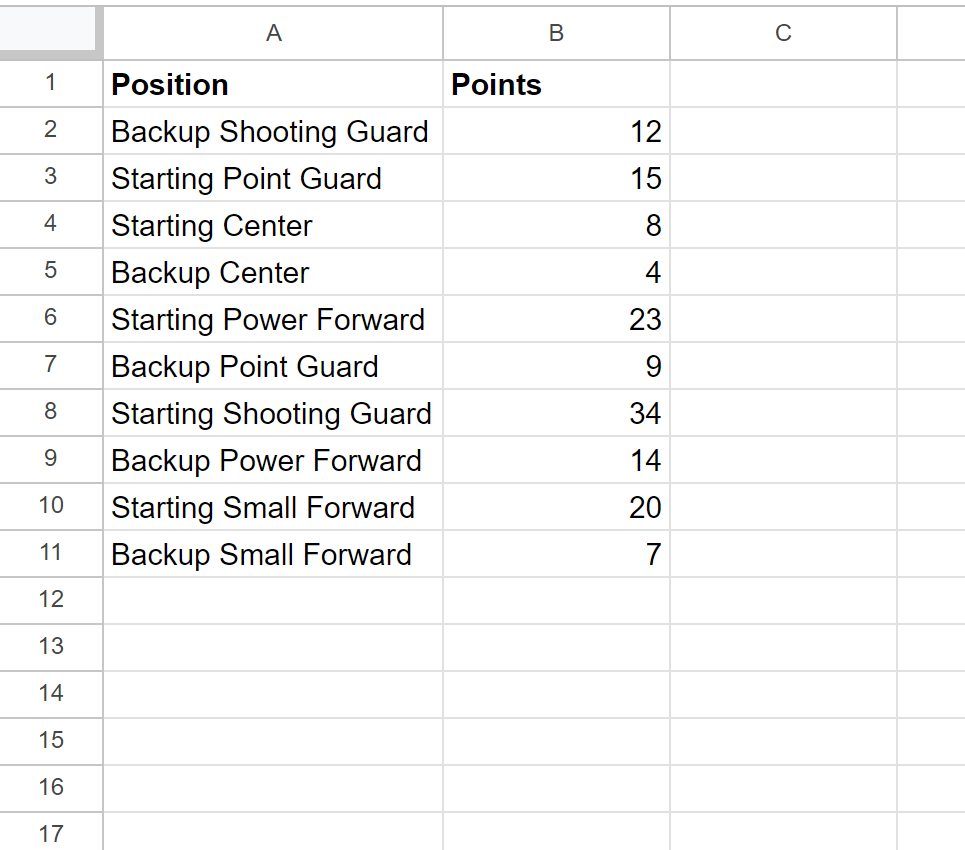
Task: Select row 16 header
Action: click(x=50, y=788)
